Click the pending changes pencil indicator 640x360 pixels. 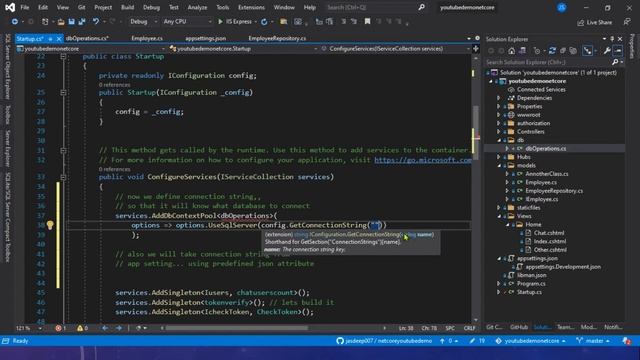[x=477, y=341]
